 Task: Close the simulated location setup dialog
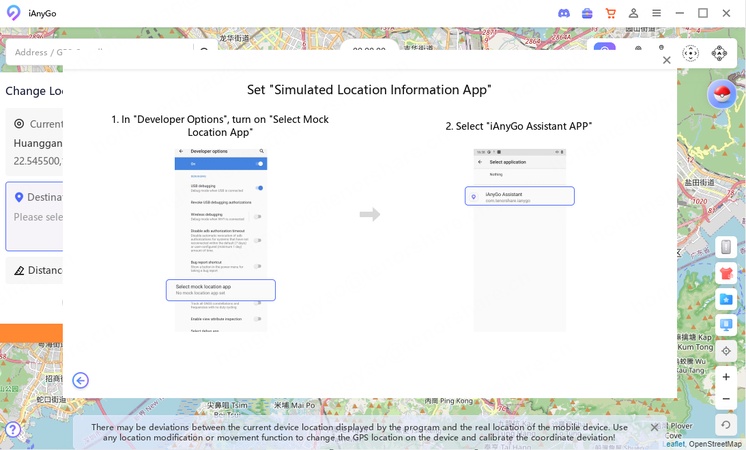click(x=667, y=60)
